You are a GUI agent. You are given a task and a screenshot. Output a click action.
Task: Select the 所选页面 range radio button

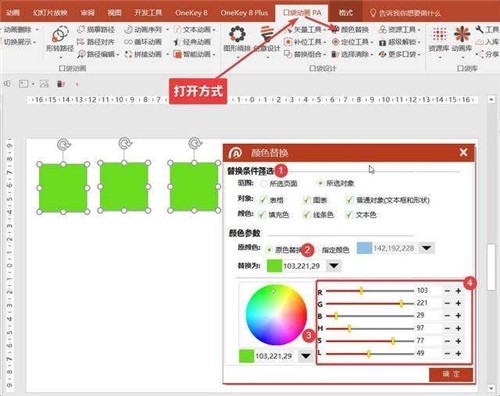click(x=264, y=183)
